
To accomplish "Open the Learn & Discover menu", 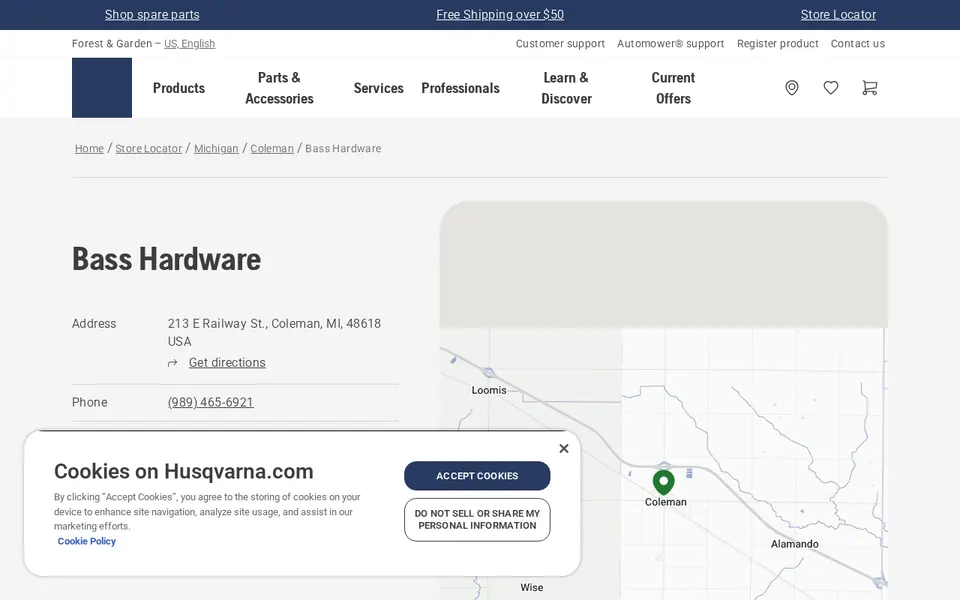I will (566, 88).
